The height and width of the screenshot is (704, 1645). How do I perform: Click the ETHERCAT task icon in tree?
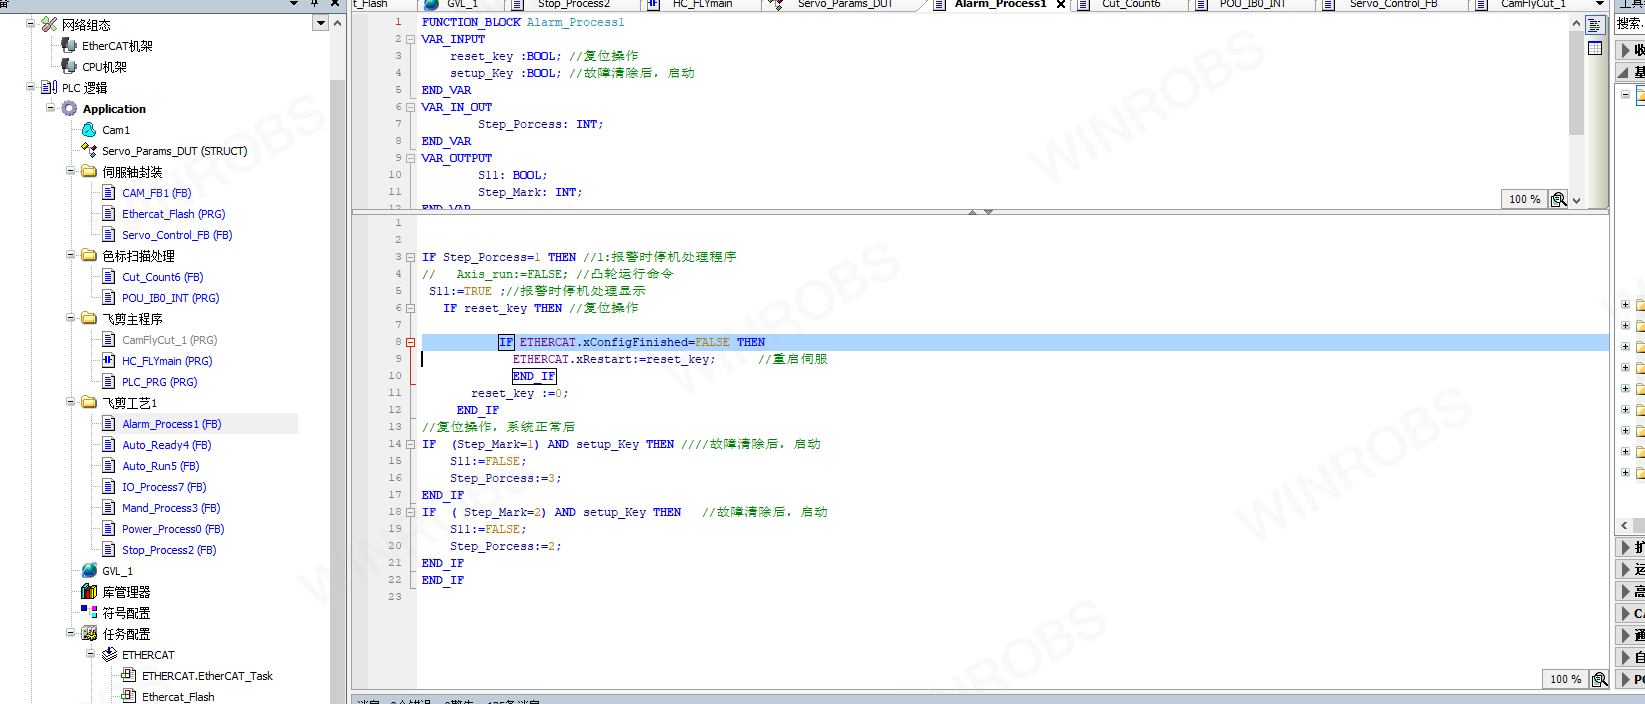tap(109, 655)
